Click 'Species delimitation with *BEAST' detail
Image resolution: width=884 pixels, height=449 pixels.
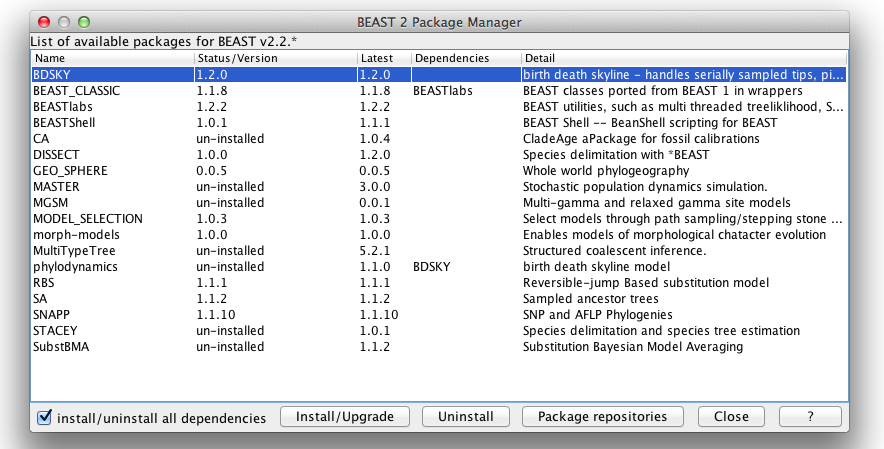tap(616, 155)
